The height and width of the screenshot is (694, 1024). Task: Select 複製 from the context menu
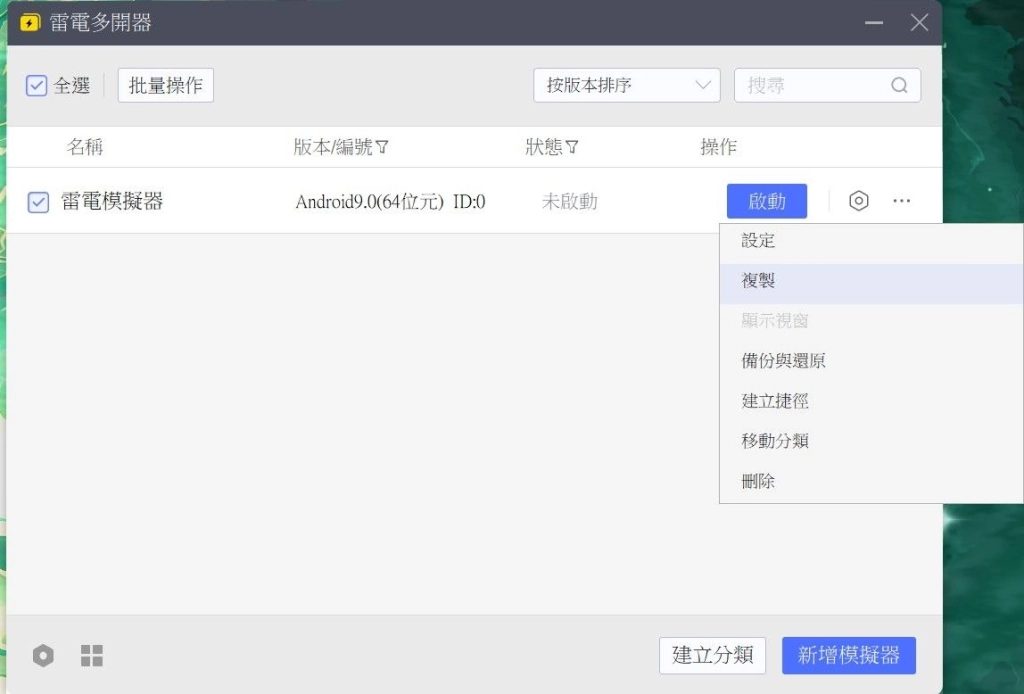click(x=758, y=281)
